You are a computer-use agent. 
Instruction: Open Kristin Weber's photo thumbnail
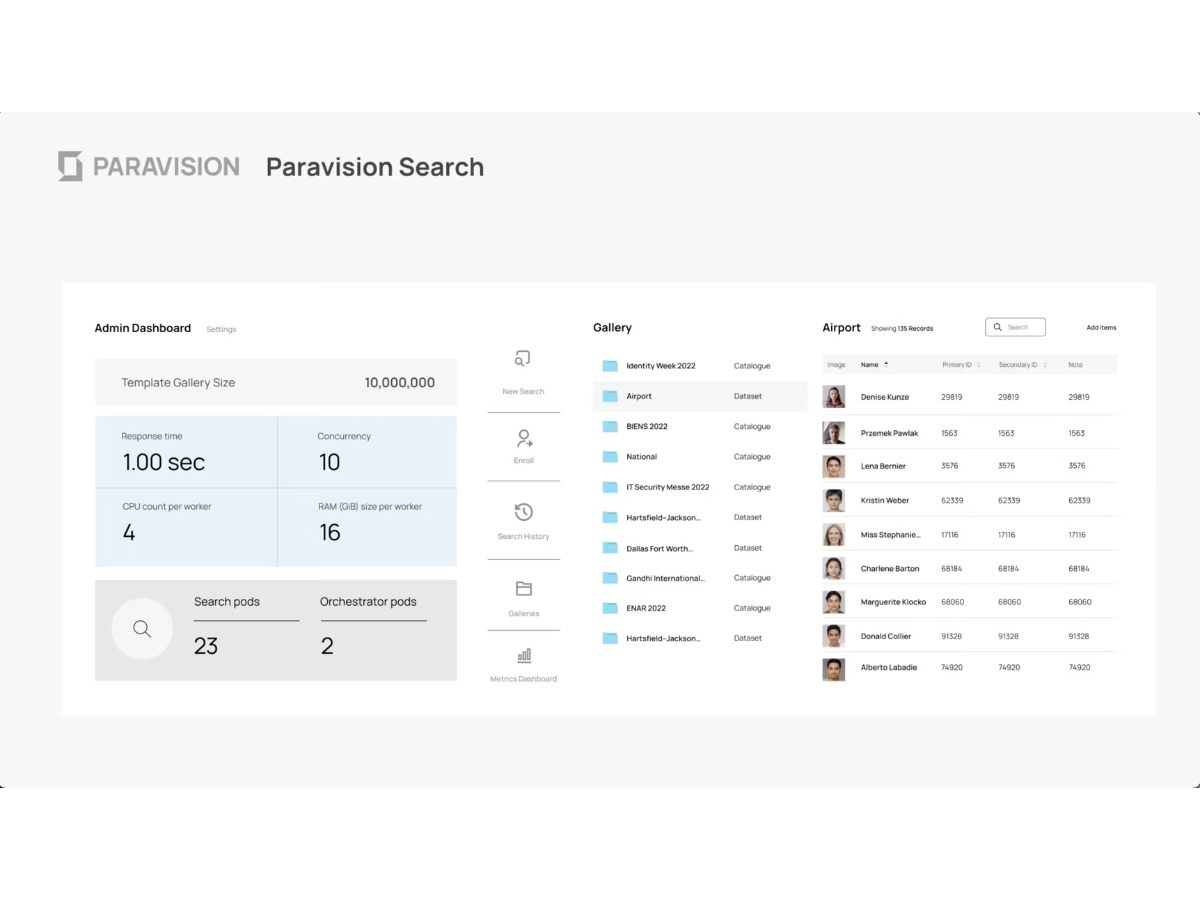[x=834, y=500]
